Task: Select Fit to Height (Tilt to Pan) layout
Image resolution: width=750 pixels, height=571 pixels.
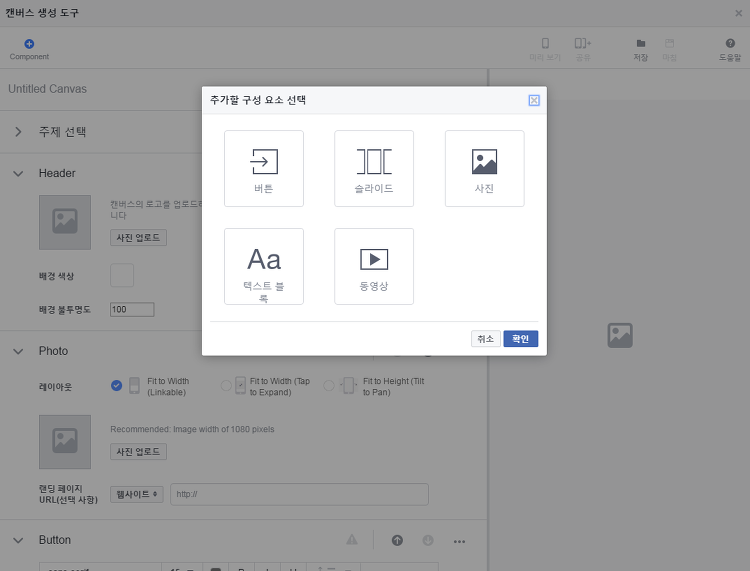Action: pyautogui.click(x=329, y=385)
